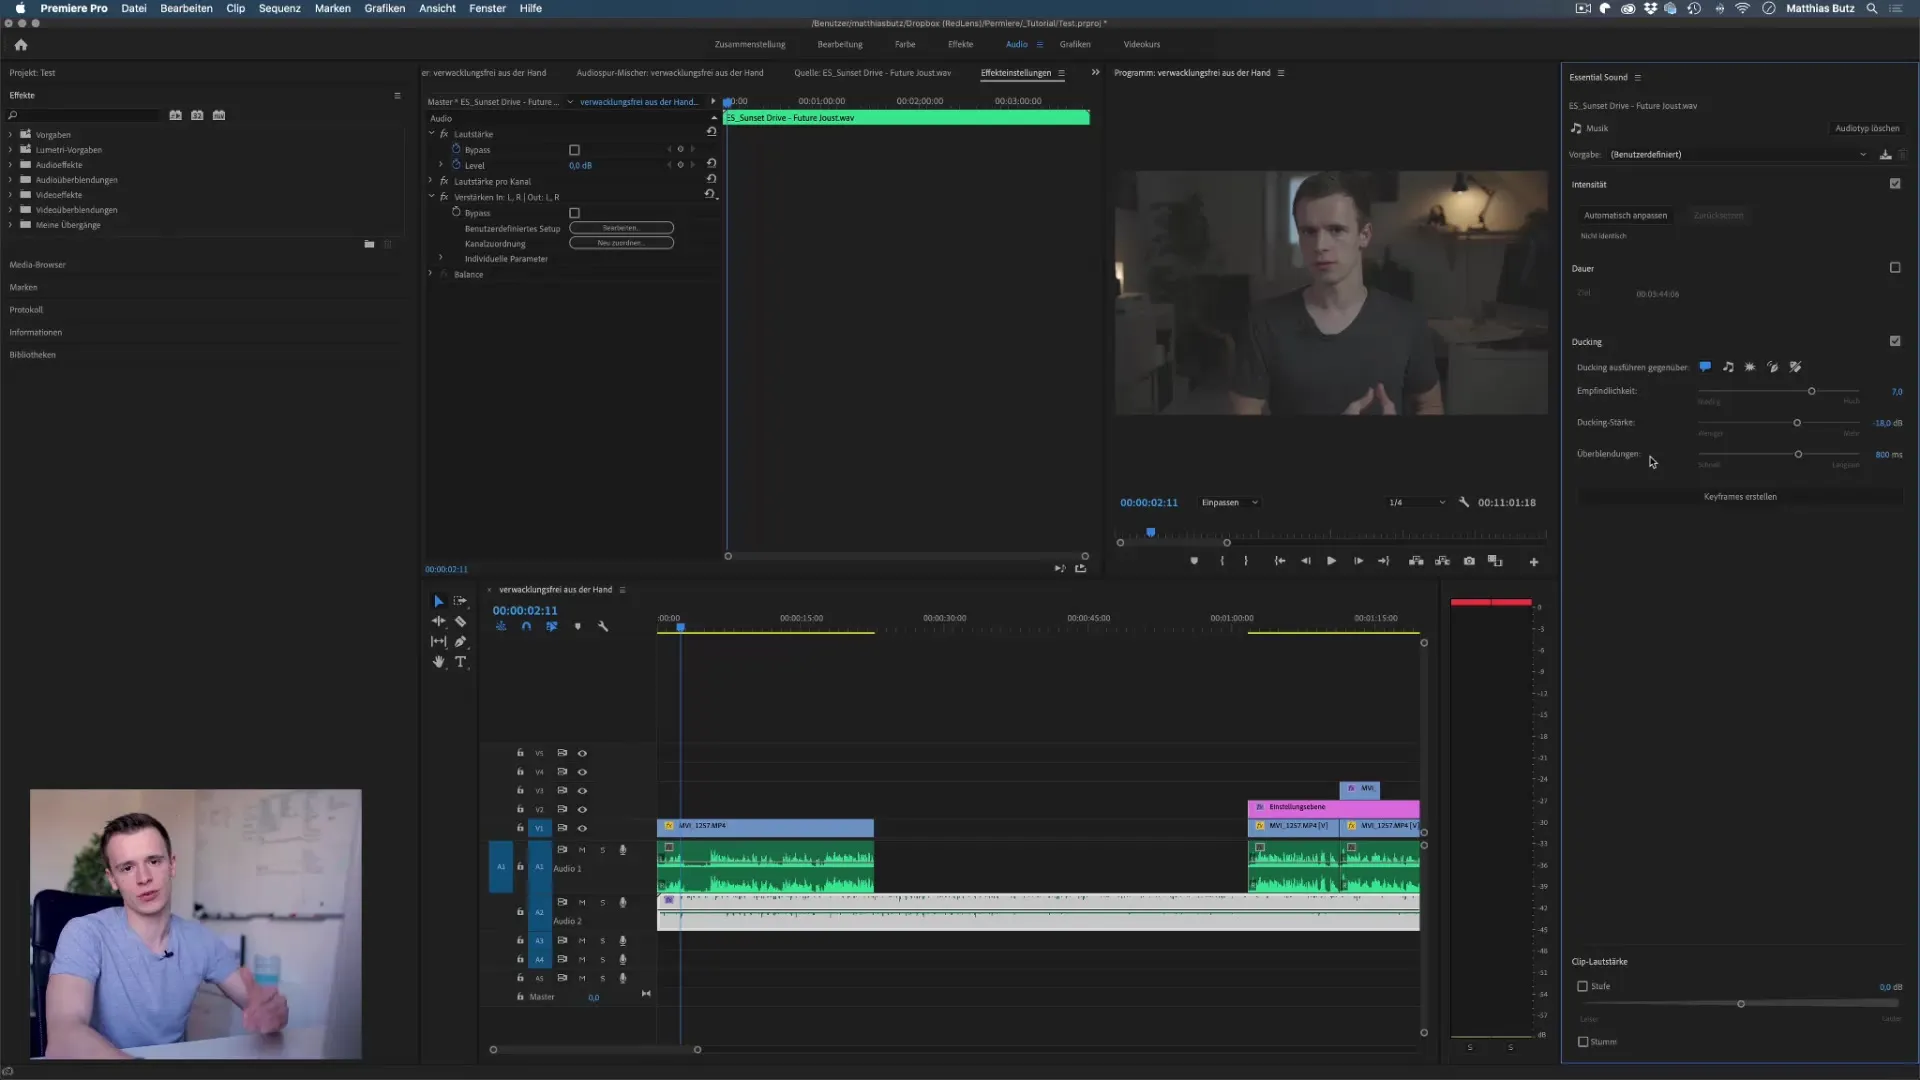Click Neu zuordnen channel button
Screen dimensions: 1920x1080
(x=621, y=243)
